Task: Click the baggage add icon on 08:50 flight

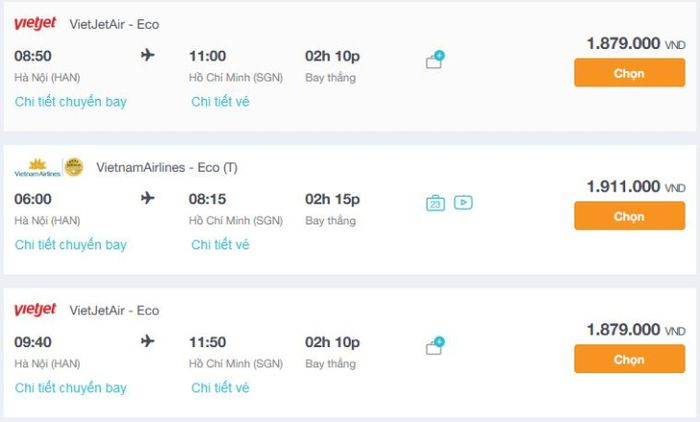Action: (x=435, y=60)
